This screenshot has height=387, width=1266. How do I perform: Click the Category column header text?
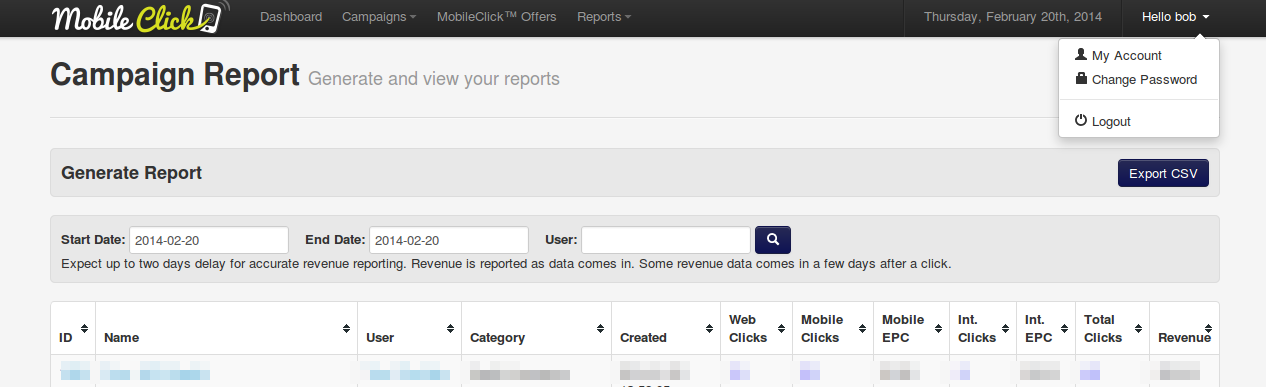pyautogui.click(x=498, y=338)
